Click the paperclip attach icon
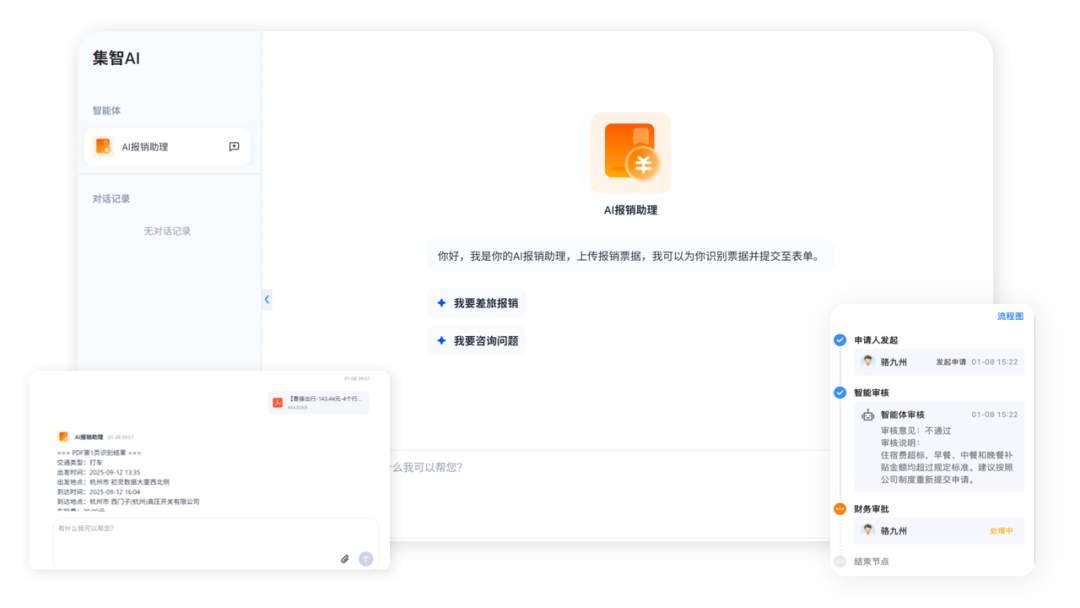Screen dimensions: 1080x608 point(345,559)
